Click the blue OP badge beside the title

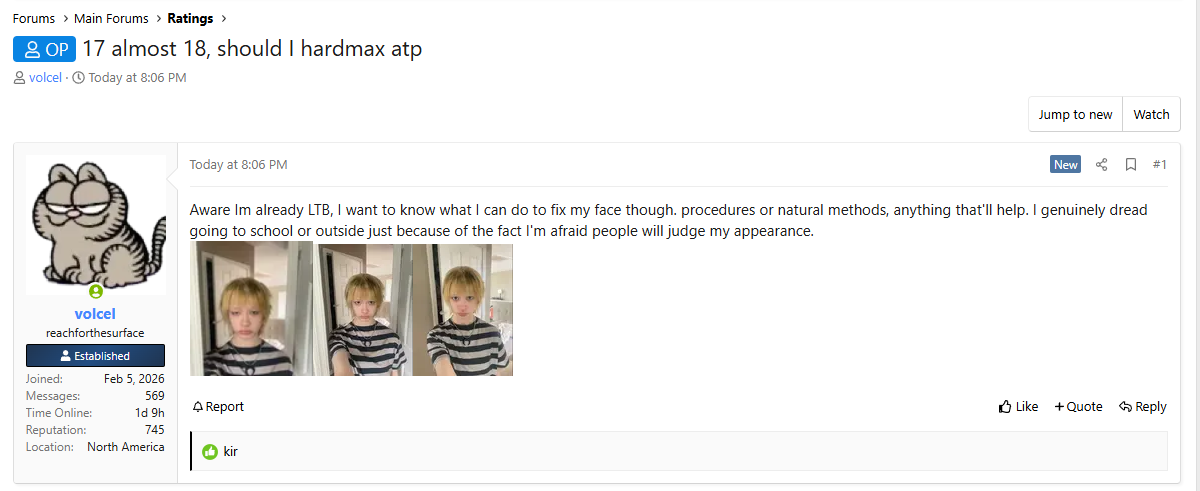click(x=44, y=49)
